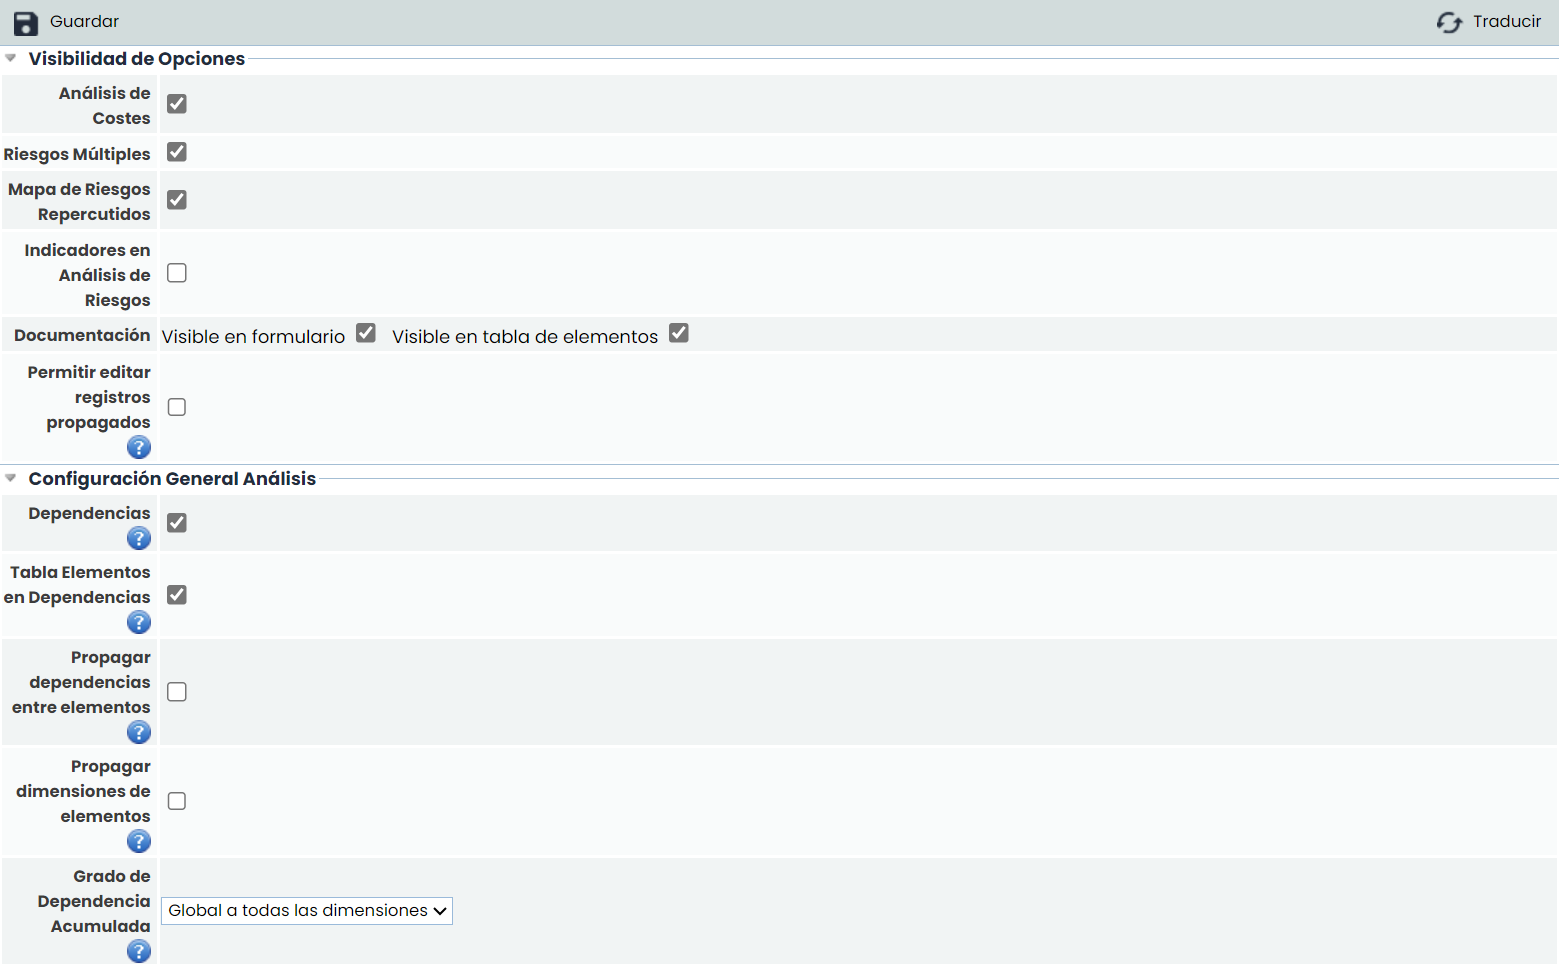Uncheck Mapa de Riesgos Repercutidos checkbox
Image resolution: width=1559 pixels, height=967 pixels.
pos(177,200)
